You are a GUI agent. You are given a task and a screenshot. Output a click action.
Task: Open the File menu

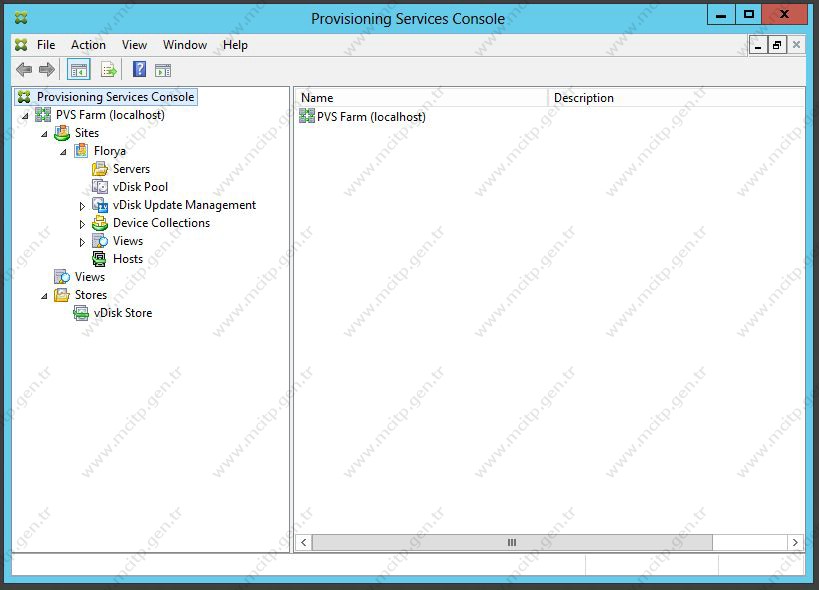tap(46, 45)
